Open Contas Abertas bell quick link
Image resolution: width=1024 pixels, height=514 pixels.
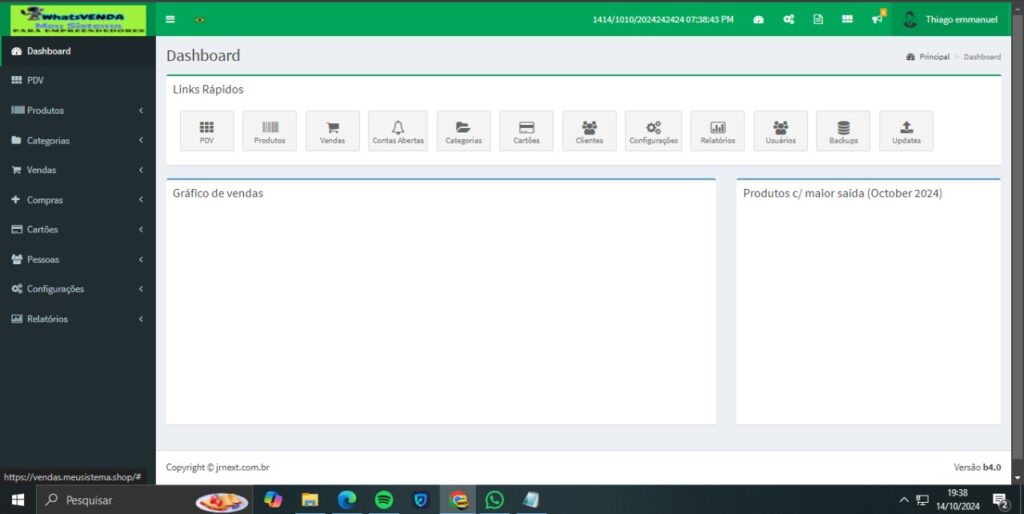click(398, 131)
